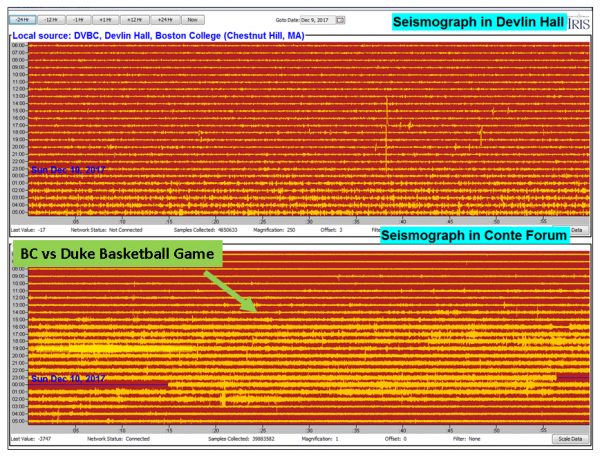Click the 'Magnification: 250' status entry

pyautogui.click(x=274, y=230)
